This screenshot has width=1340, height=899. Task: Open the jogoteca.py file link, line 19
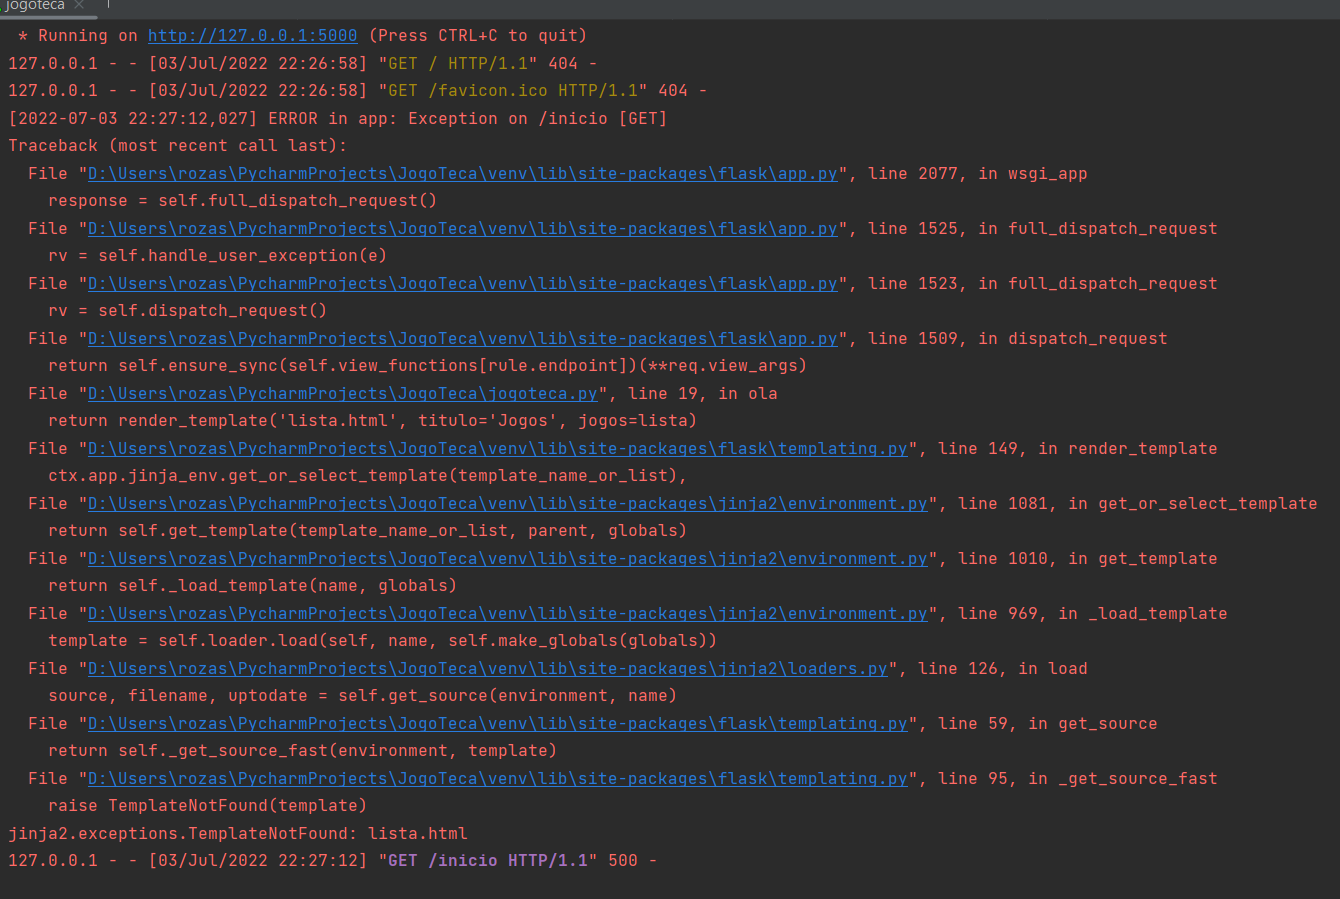[343, 394]
